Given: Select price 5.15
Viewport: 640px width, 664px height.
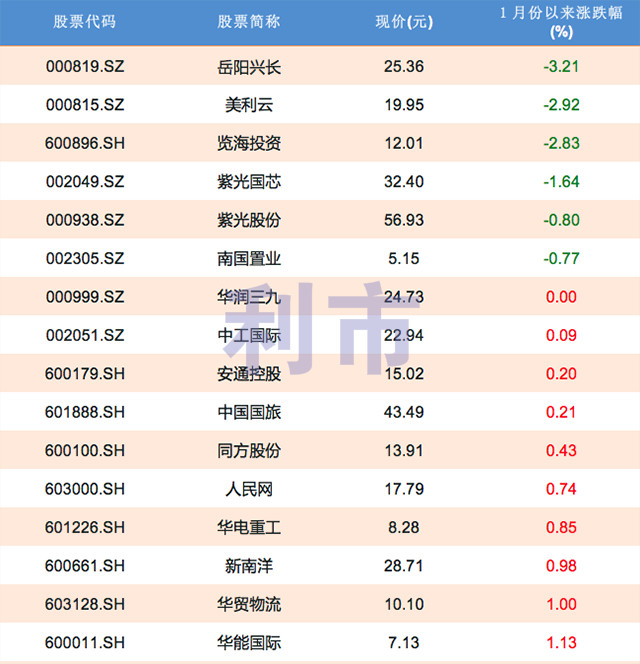Looking at the screenshot, I should (x=404, y=258).
